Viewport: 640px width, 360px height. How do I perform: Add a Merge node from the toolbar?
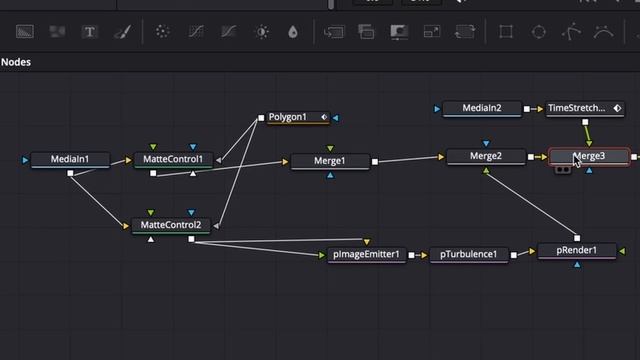334,32
